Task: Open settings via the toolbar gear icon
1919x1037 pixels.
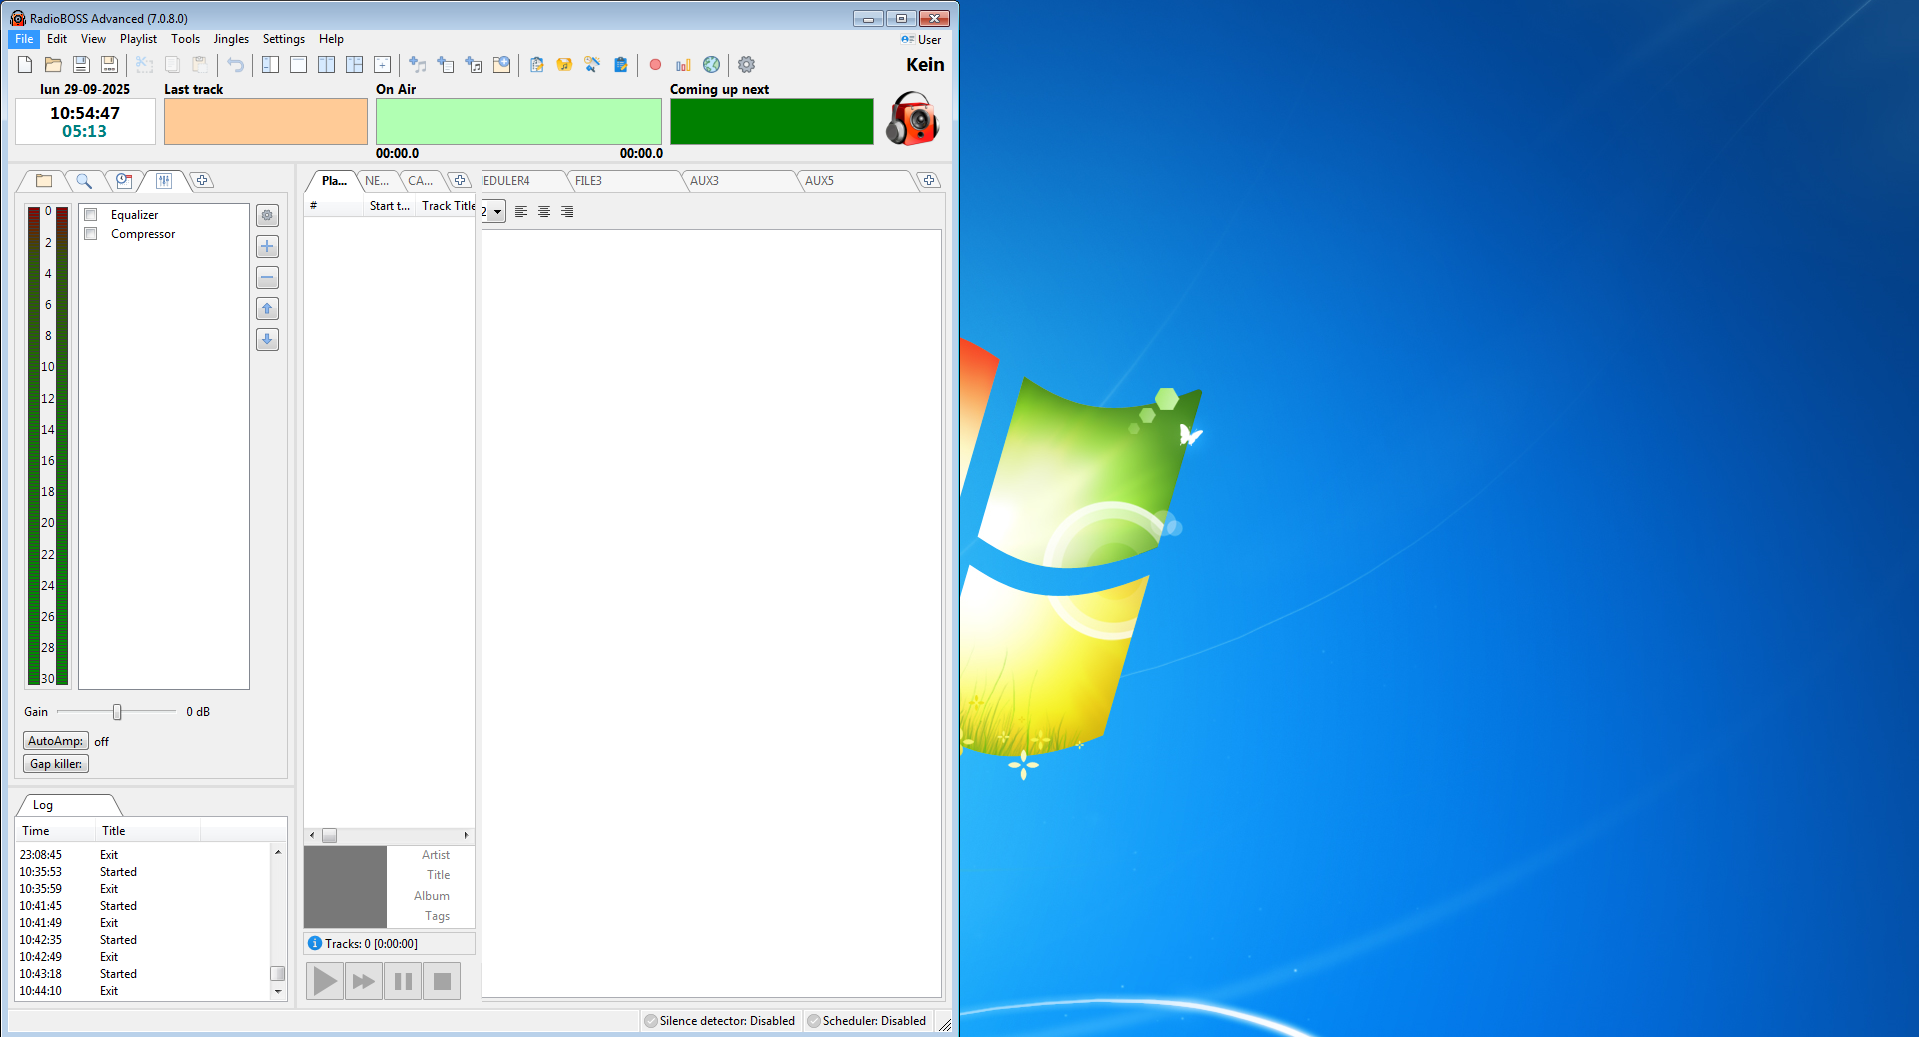Action: tap(746, 65)
